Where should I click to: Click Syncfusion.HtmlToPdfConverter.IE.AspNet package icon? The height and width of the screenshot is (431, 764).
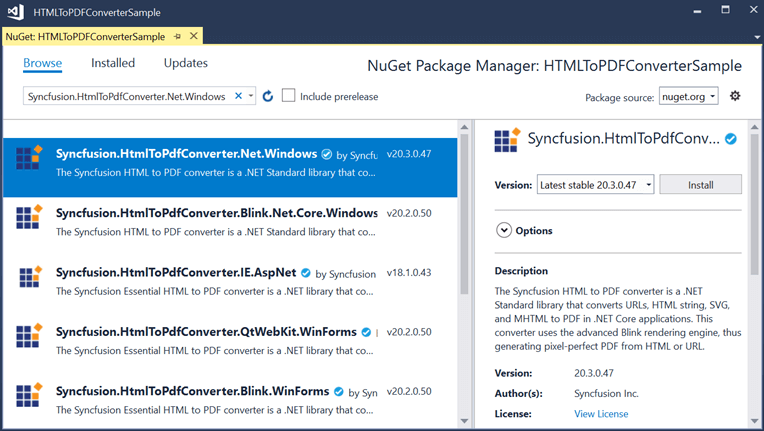click(29, 276)
